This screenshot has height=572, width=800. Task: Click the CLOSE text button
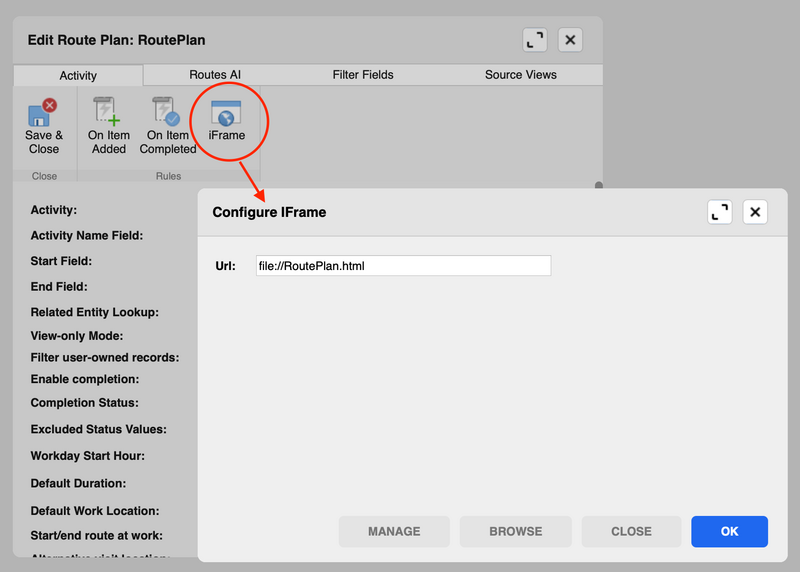coord(631,532)
